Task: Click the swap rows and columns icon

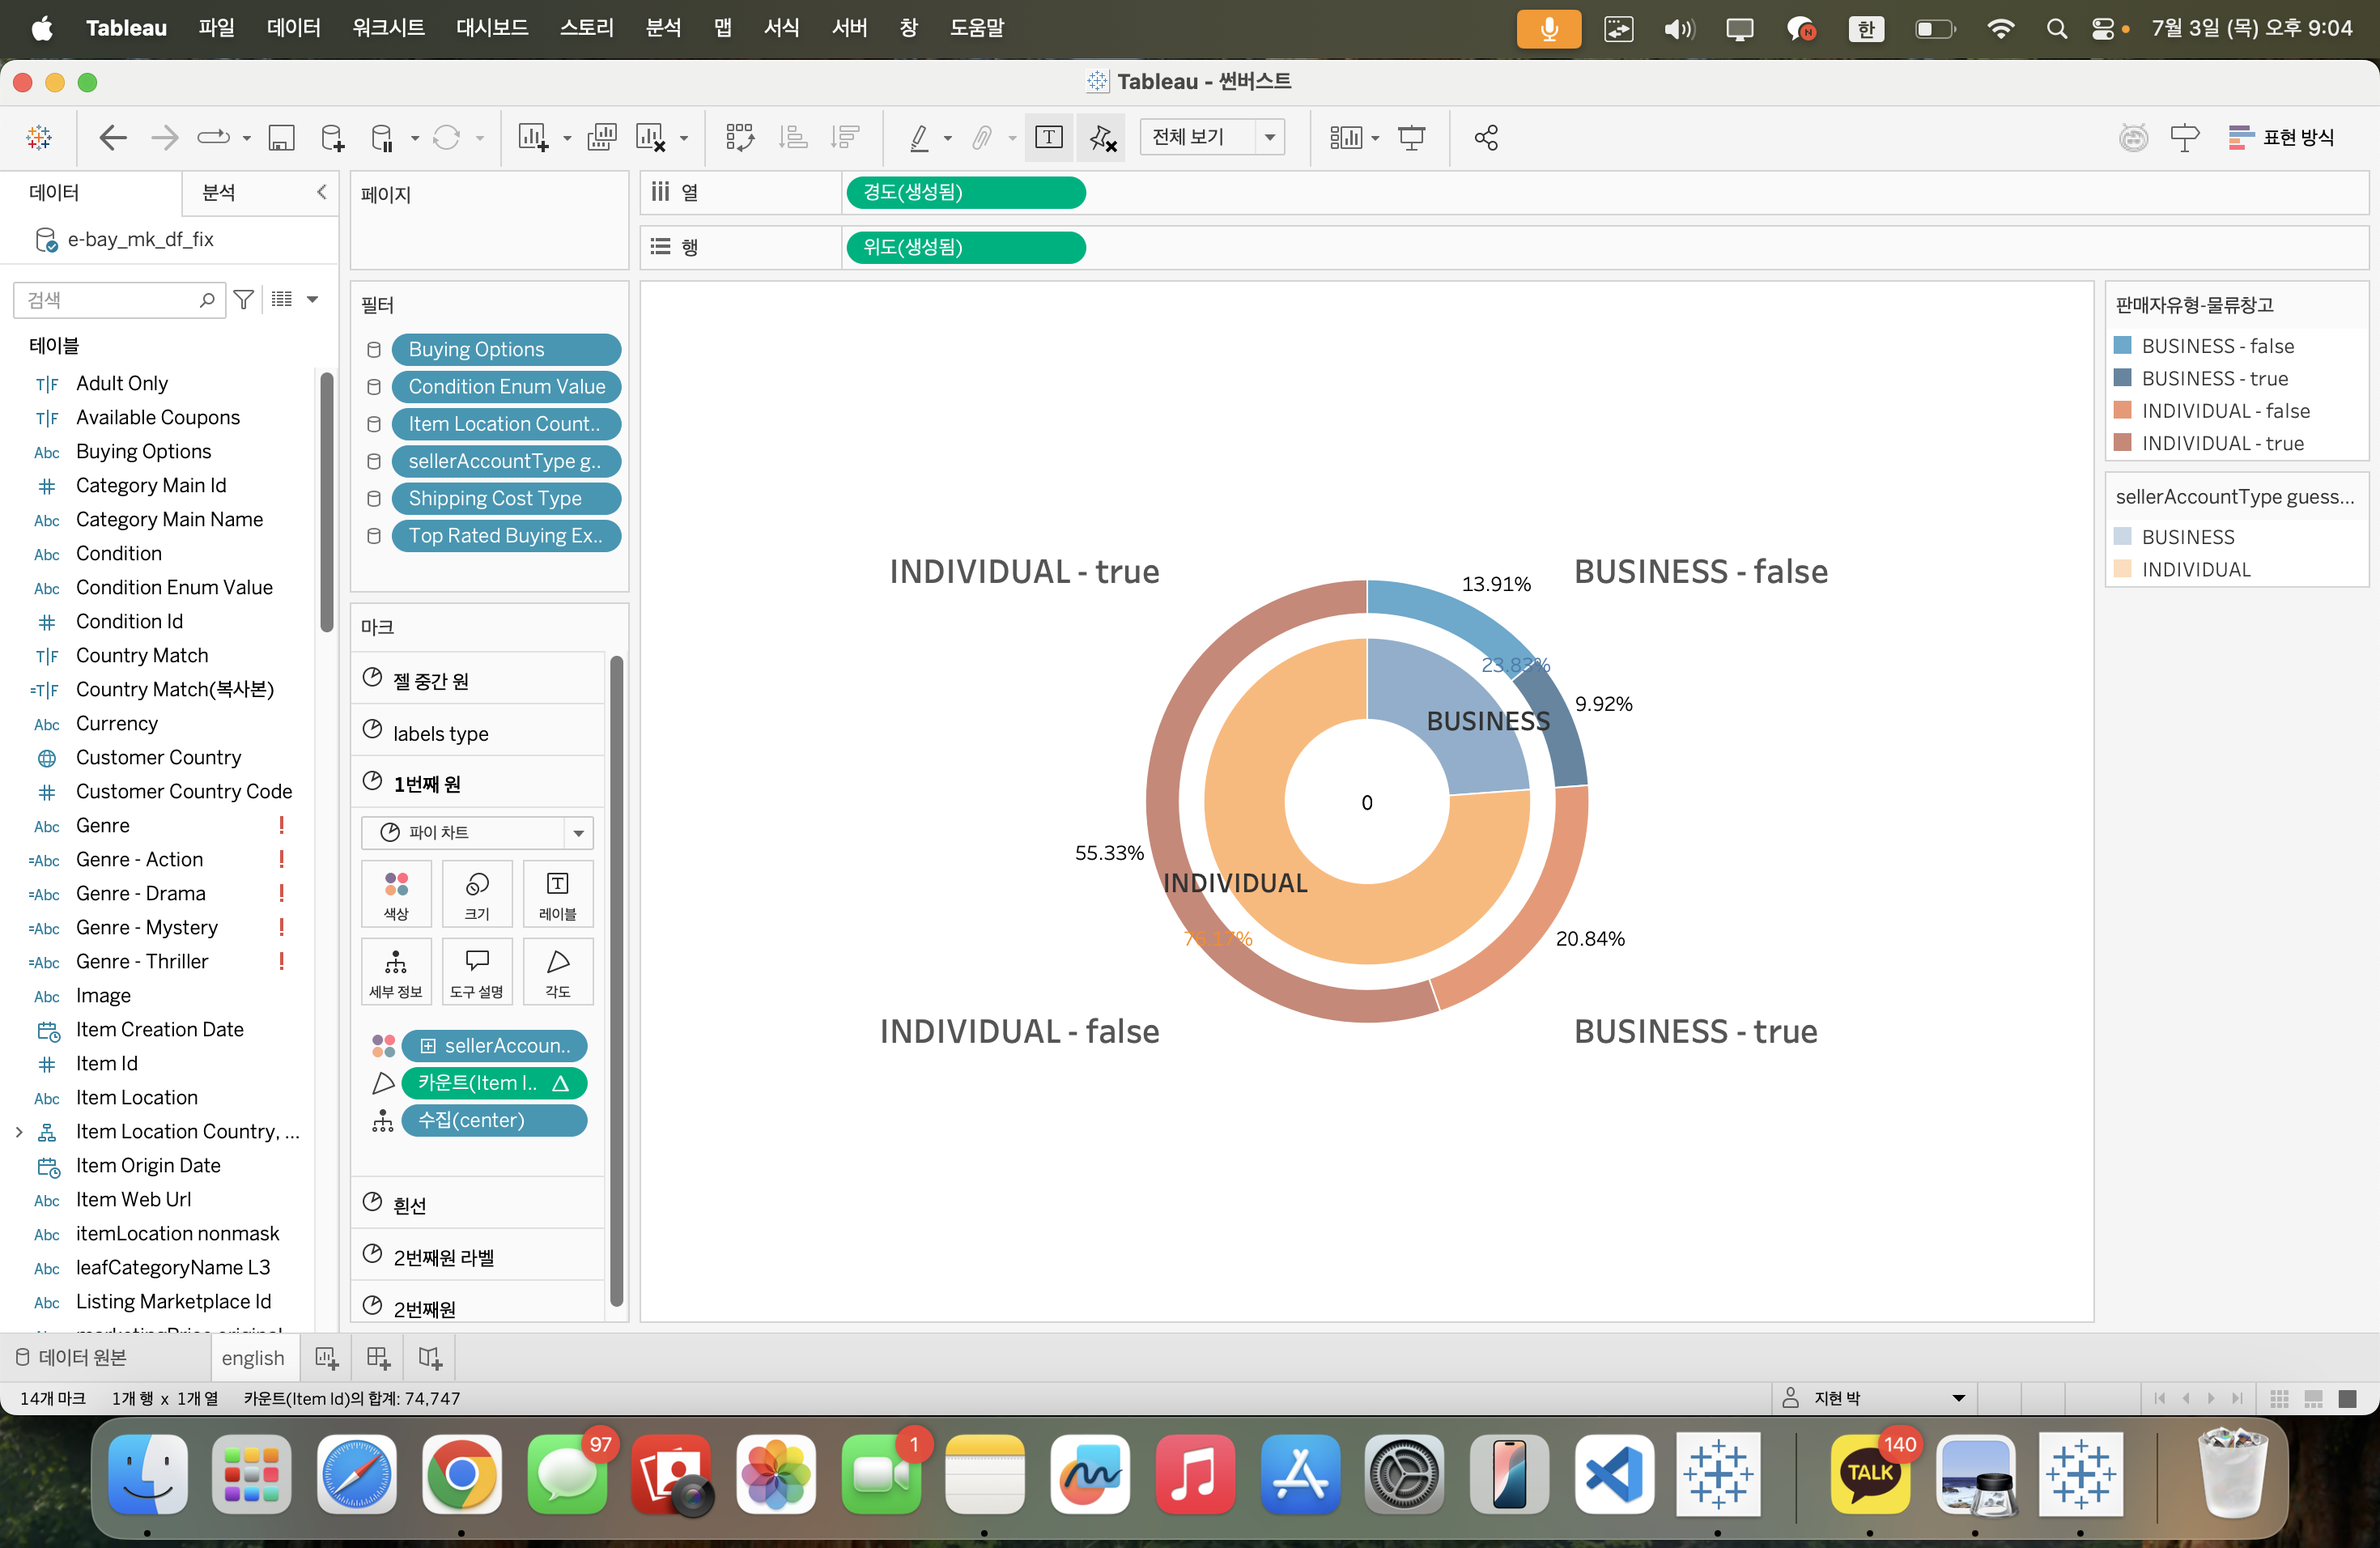Action: click(x=739, y=137)
